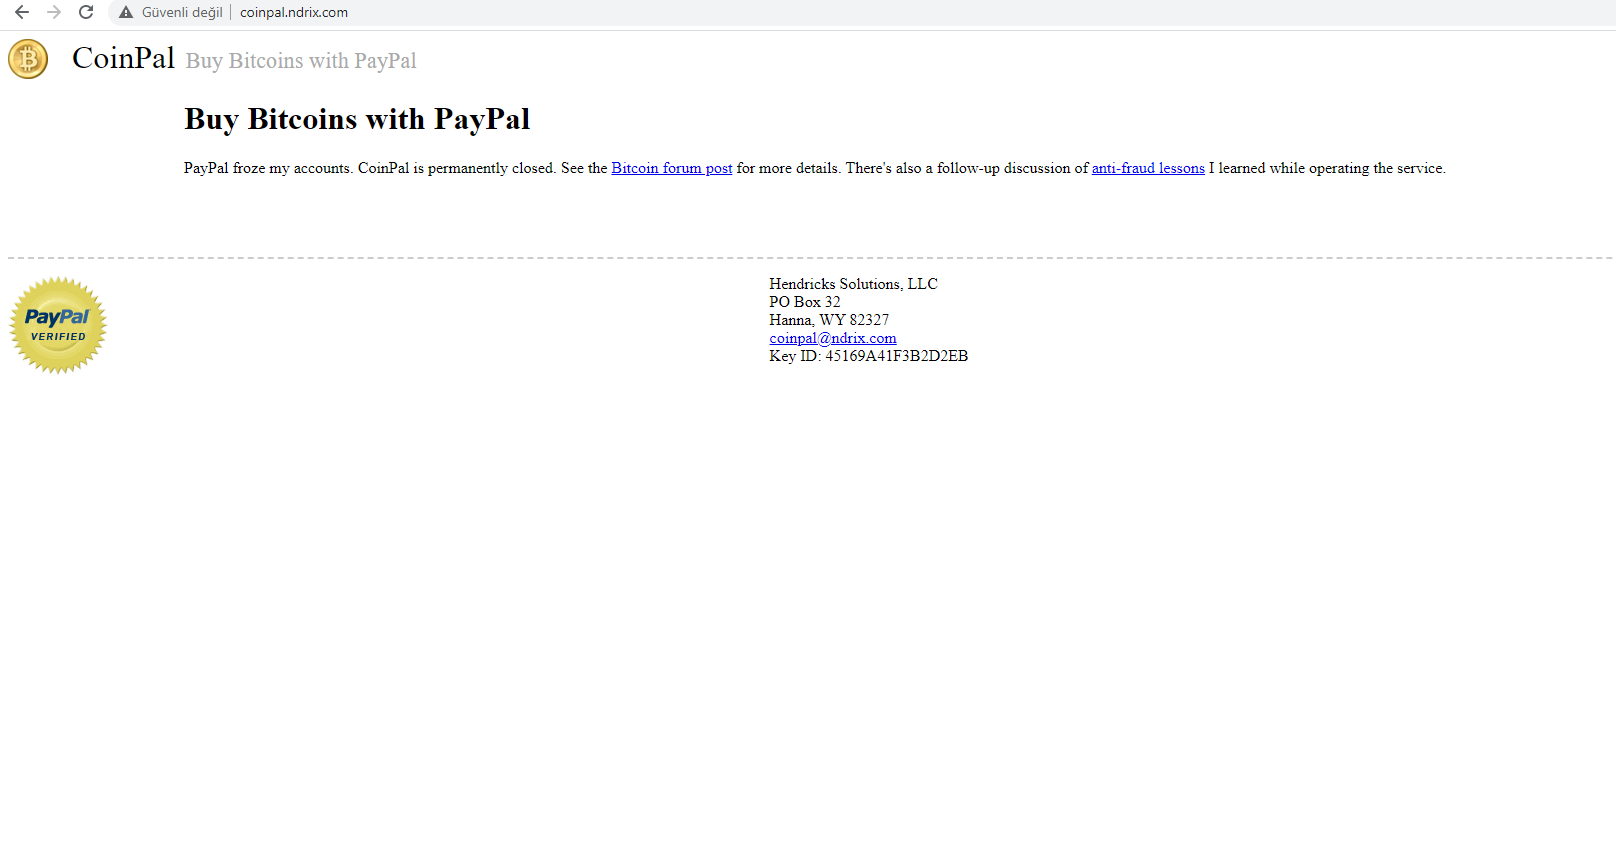
Task: Go back to the previous page
Action: [x=22, y=12]
